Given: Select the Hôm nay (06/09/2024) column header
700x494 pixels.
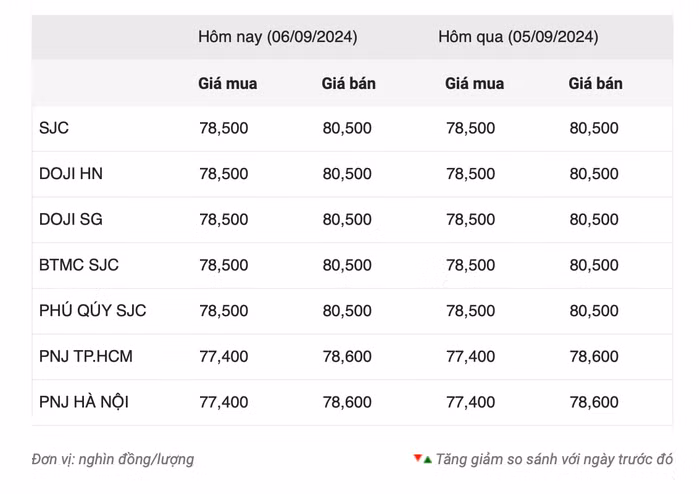Looking at the screenshot, I should (277, 37).
